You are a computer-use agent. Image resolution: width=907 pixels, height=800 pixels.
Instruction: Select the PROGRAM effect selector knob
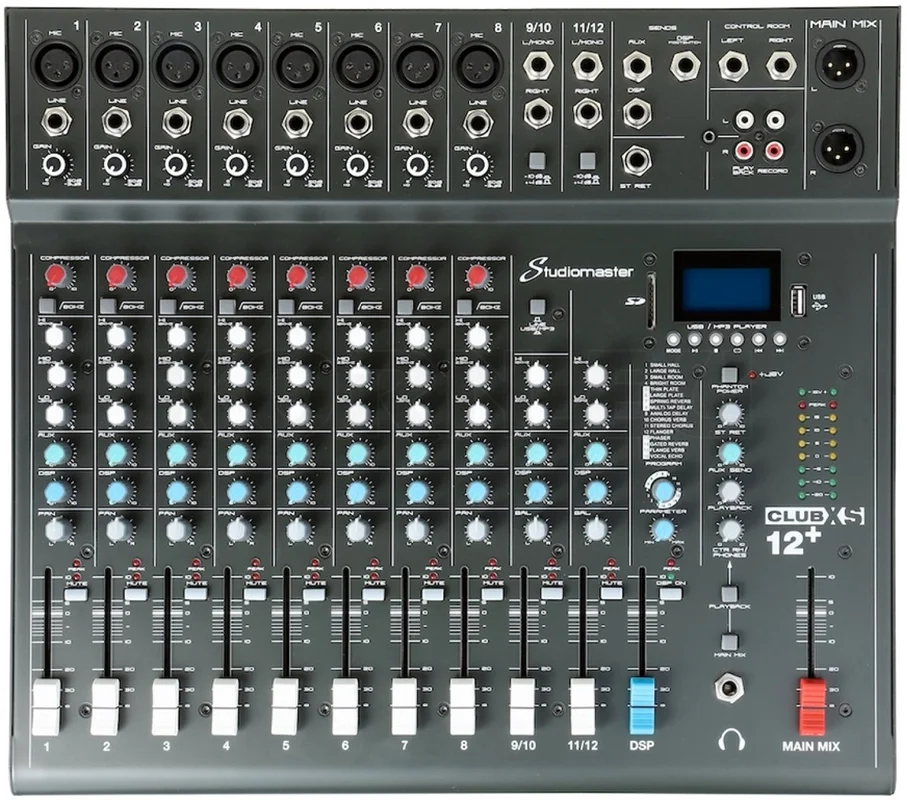point(663,491)
